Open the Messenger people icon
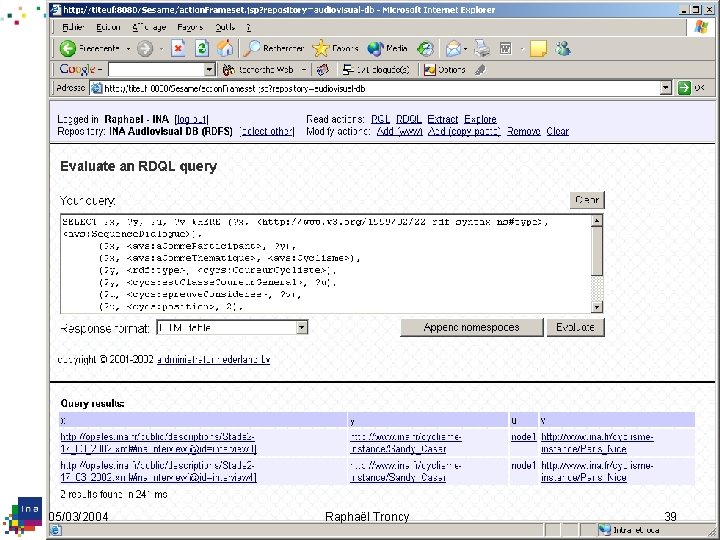 pos(563,48)
